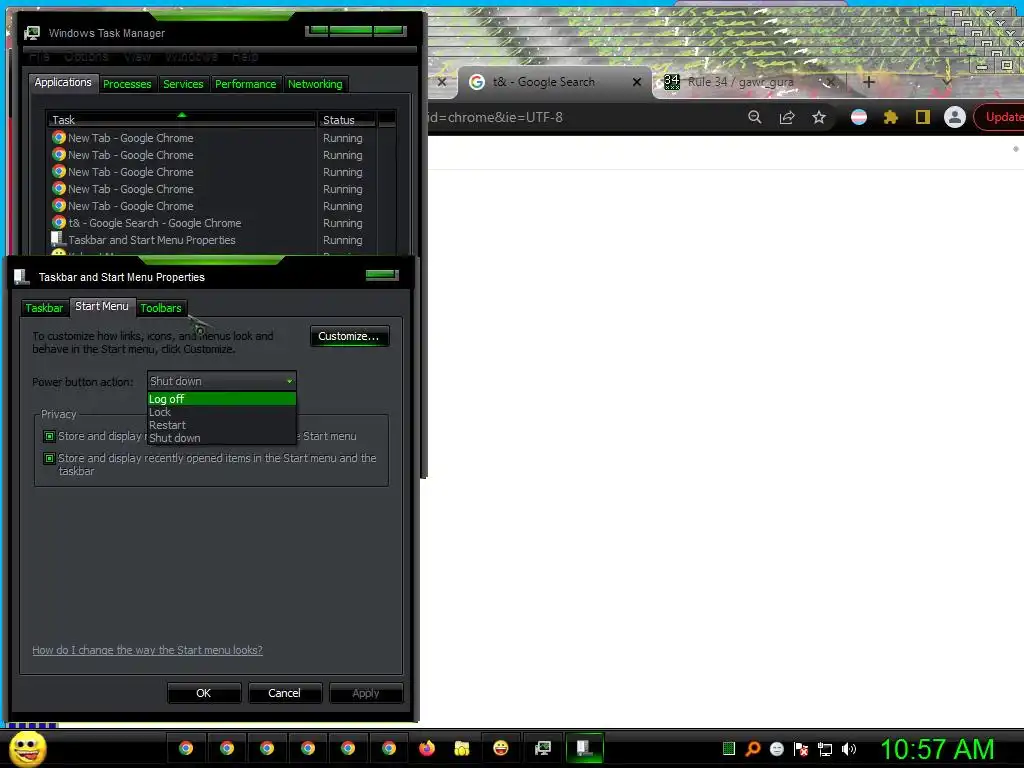1024x768 pixels.
Task: Switch to the Taskbar tab in Properties
Action: point(44,308)
